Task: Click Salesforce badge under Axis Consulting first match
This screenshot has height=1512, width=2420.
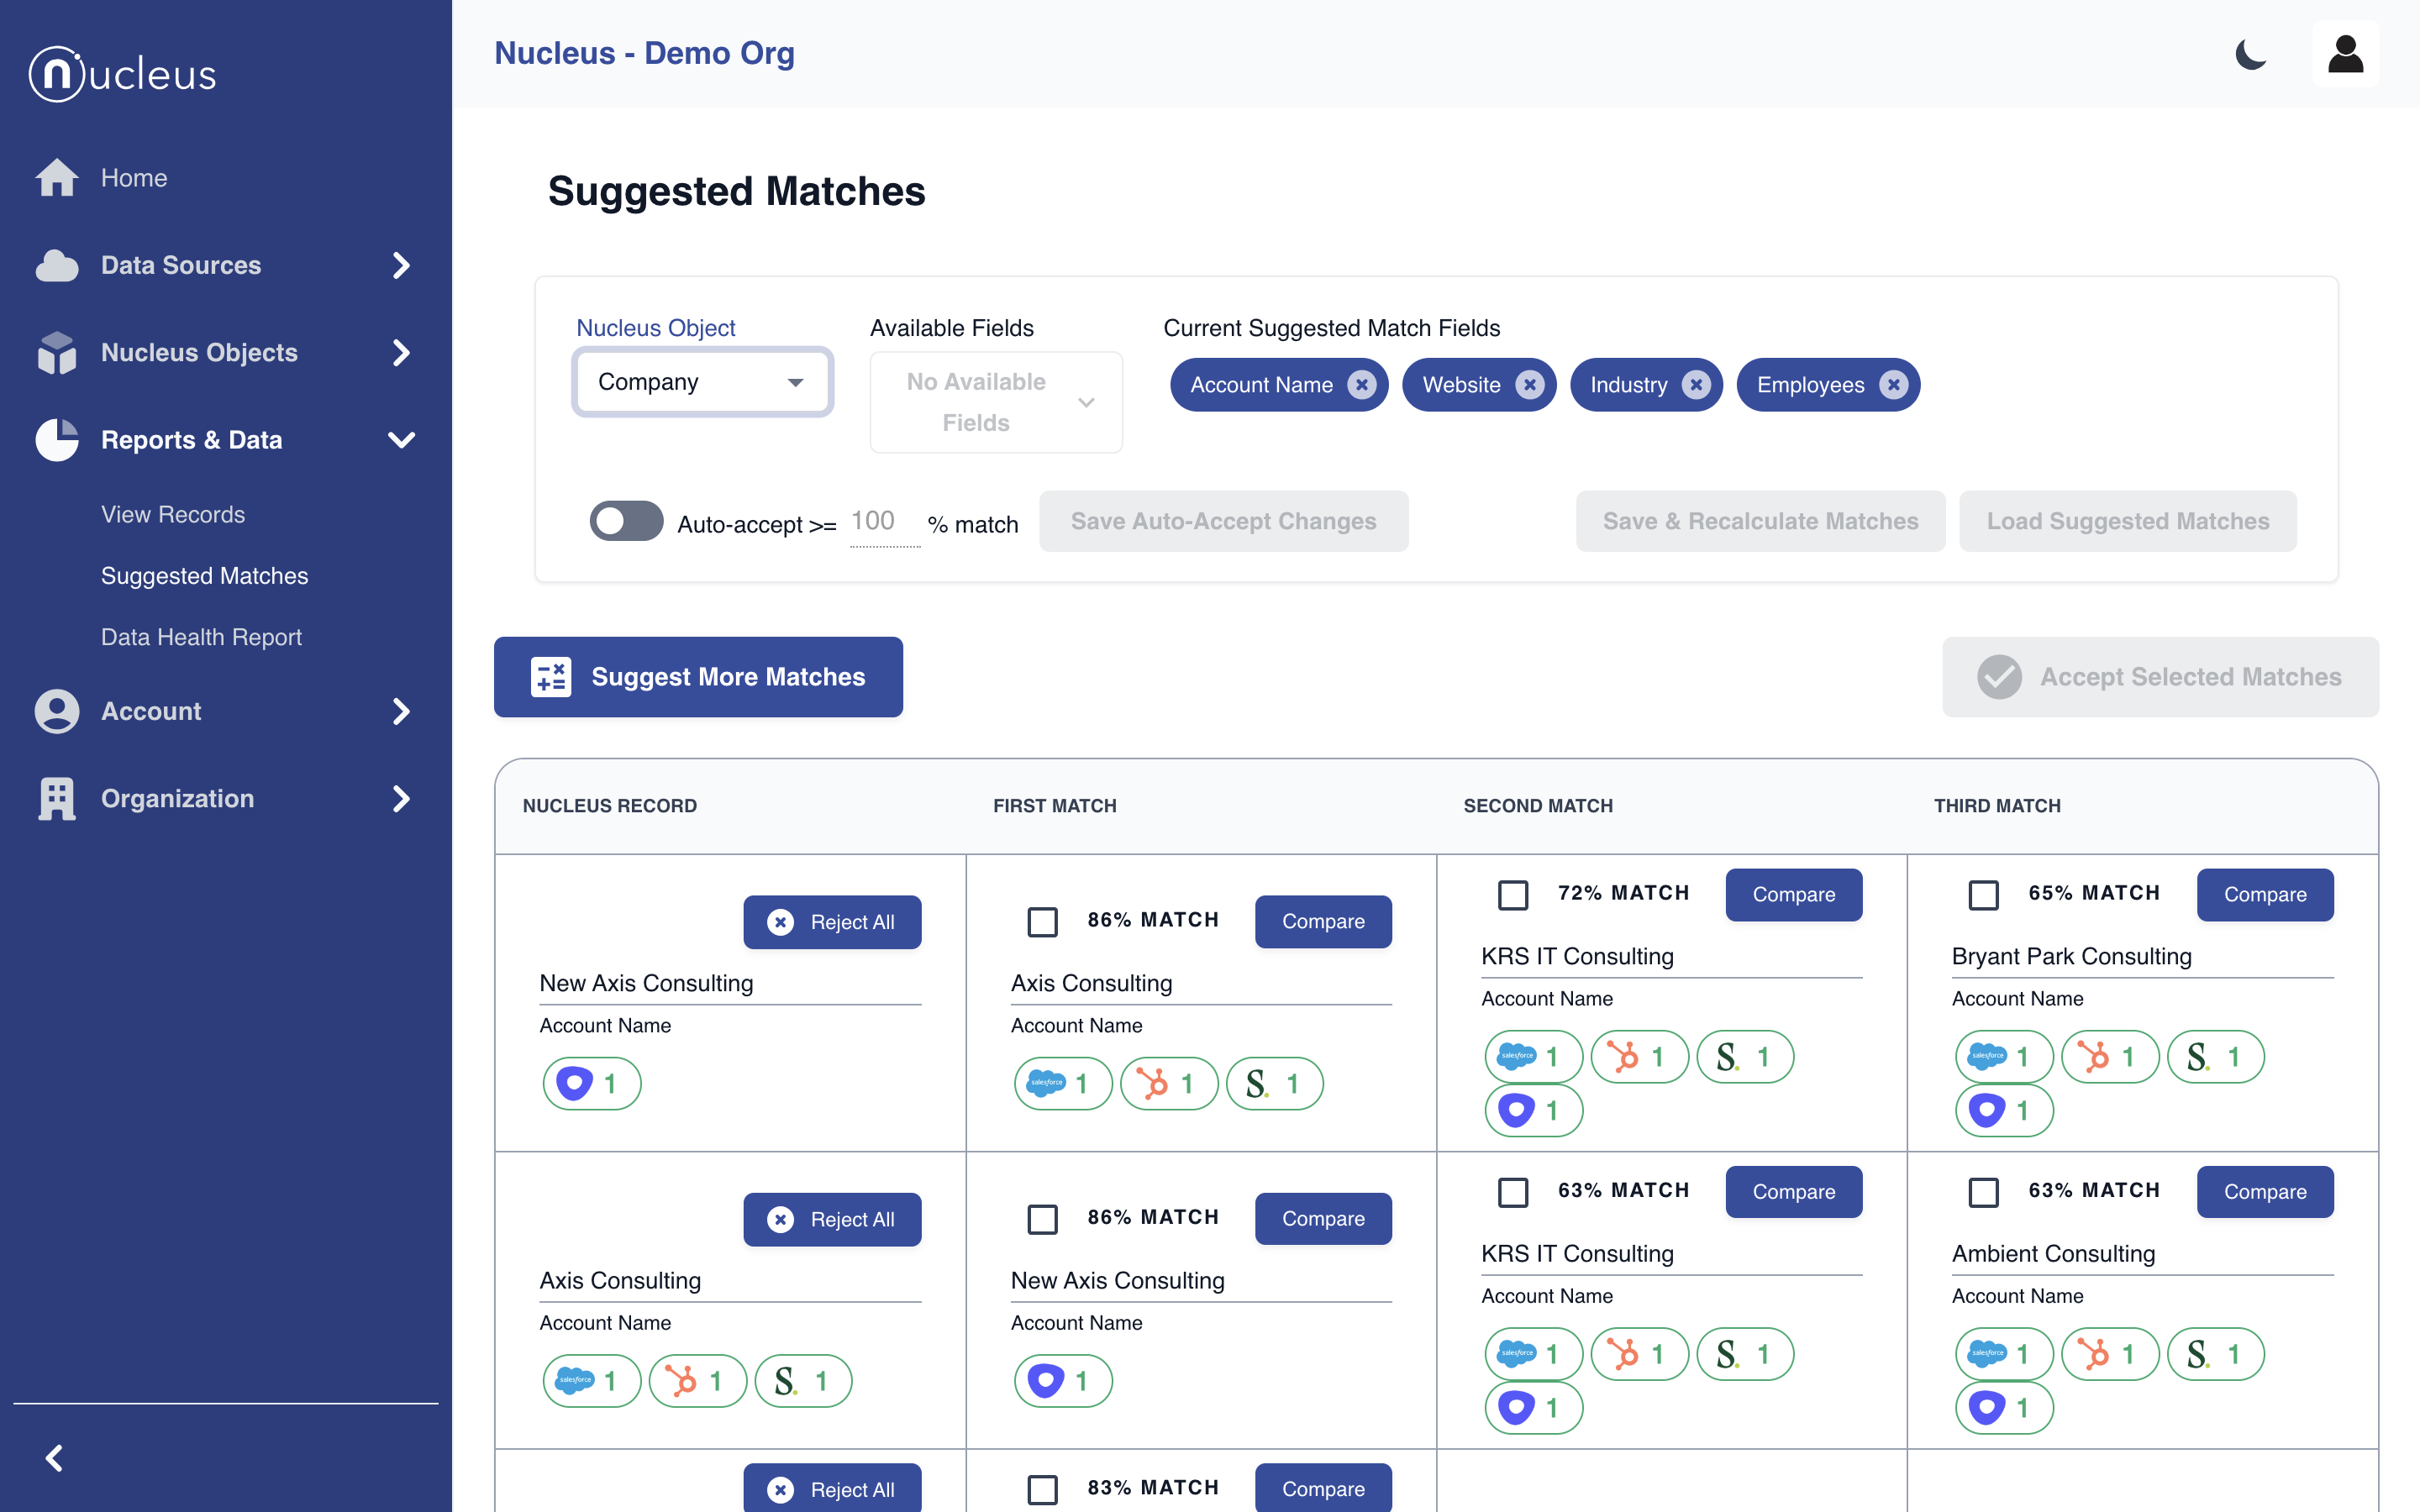Action: pos(1062,1083)
